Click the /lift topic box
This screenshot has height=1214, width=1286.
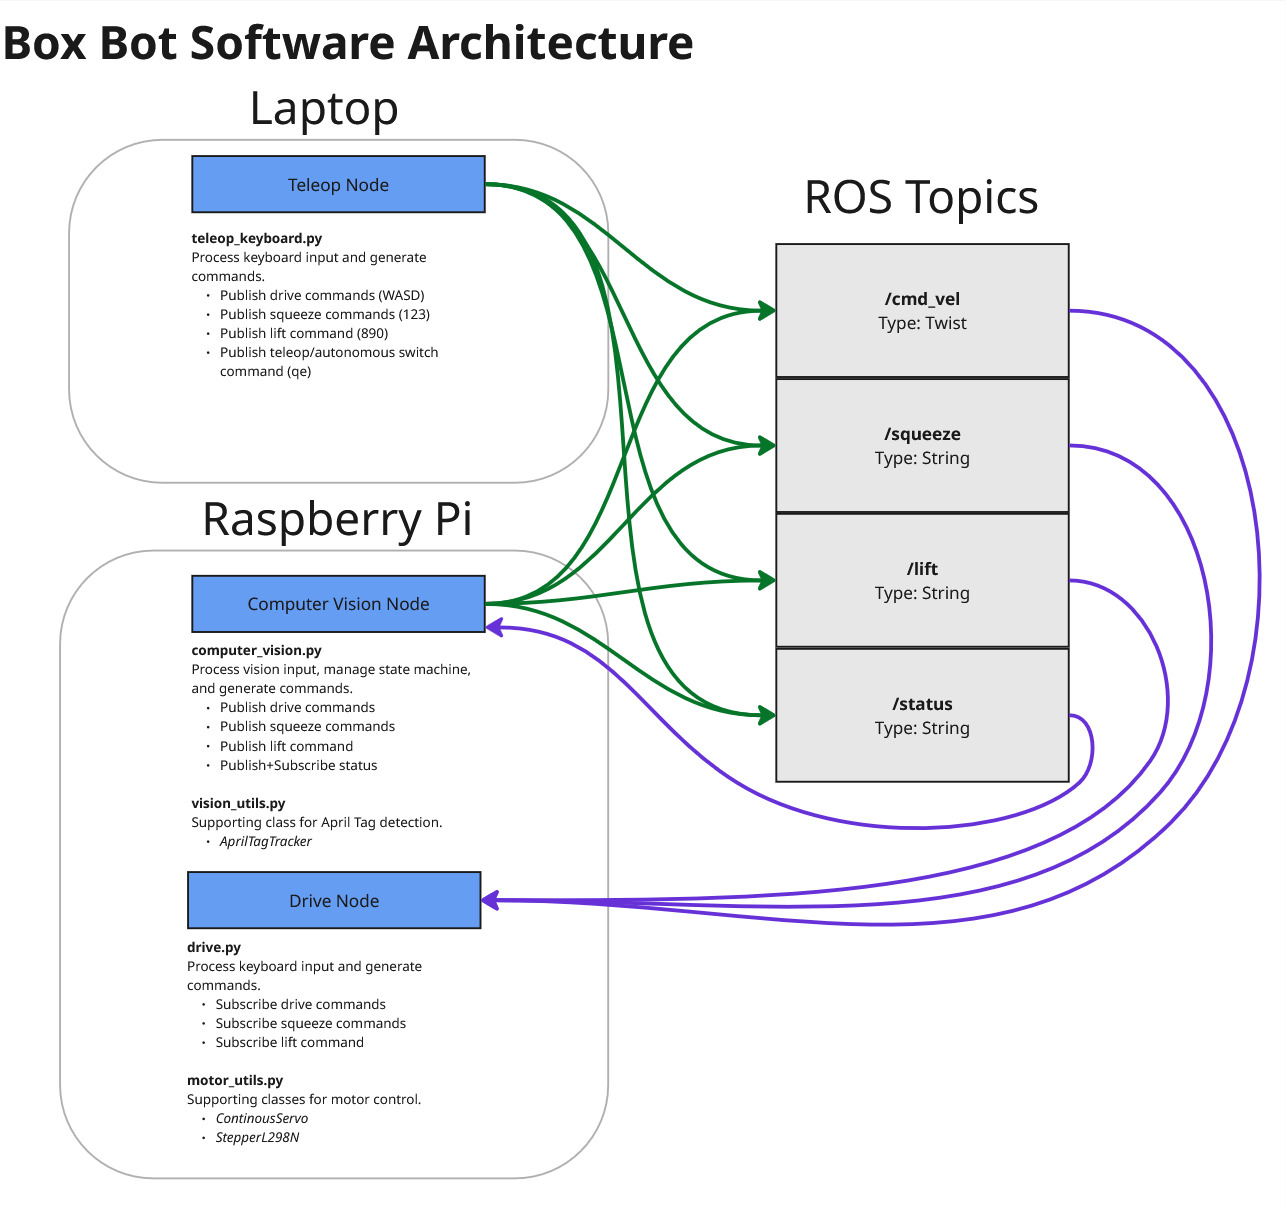pyautogui.click(x=921, y=580)
